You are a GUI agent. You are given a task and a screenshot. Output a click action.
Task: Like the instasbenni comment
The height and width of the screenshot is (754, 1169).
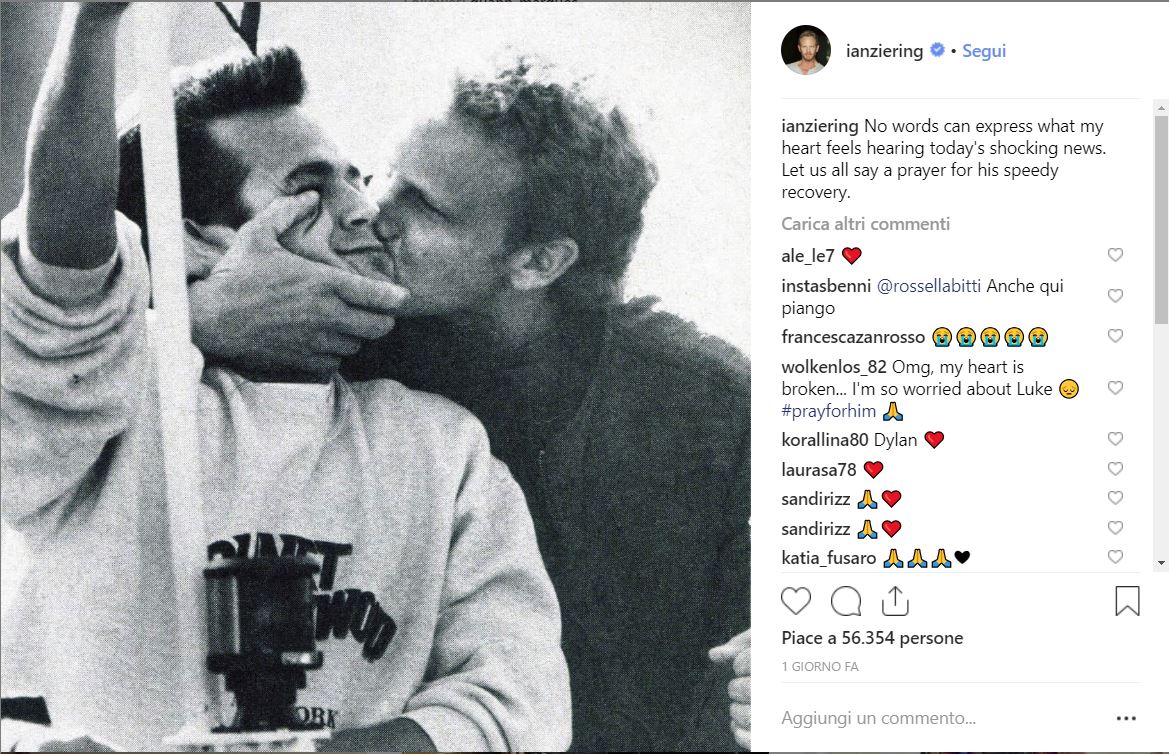coord(1115,296)
